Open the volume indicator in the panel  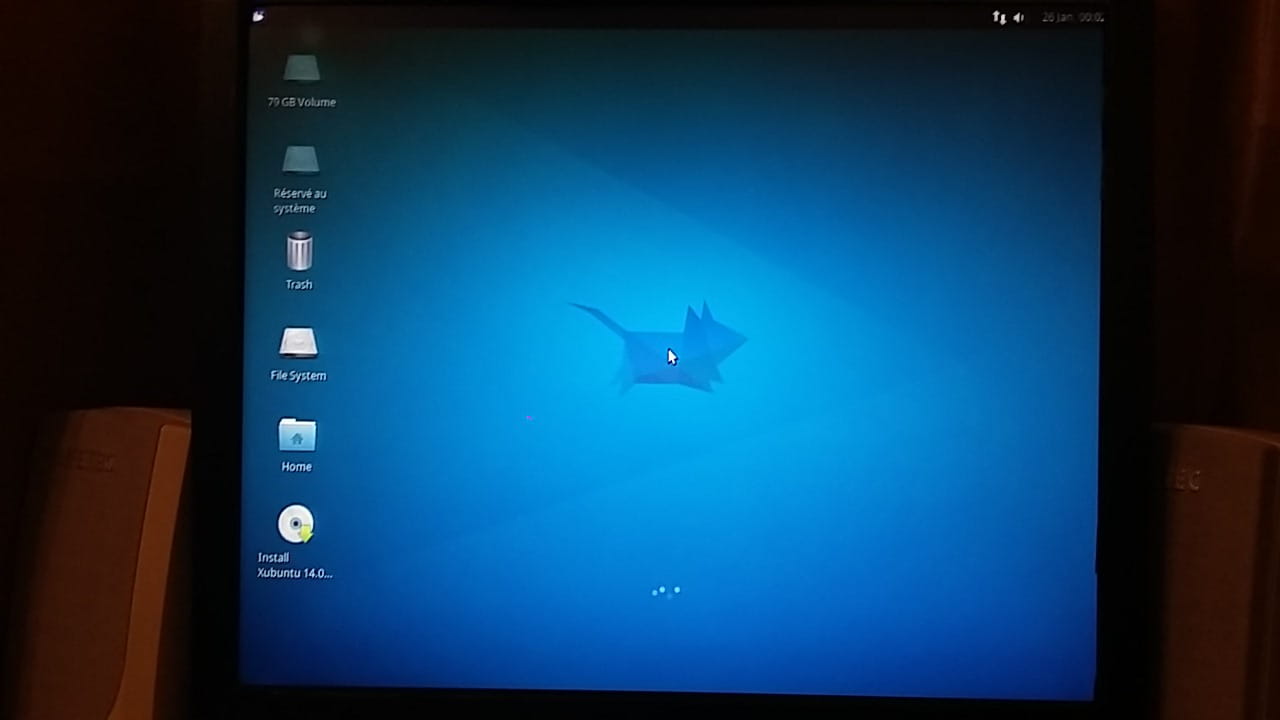pyautogui.click(x=1018, y=17)
